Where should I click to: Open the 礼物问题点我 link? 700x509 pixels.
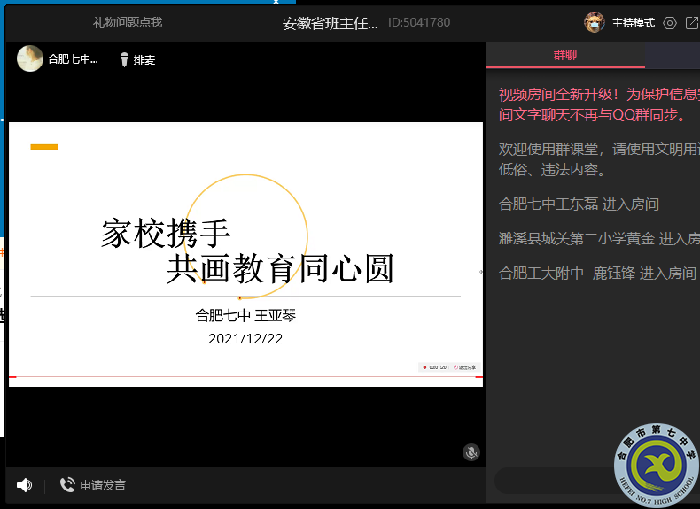(127, 22)
